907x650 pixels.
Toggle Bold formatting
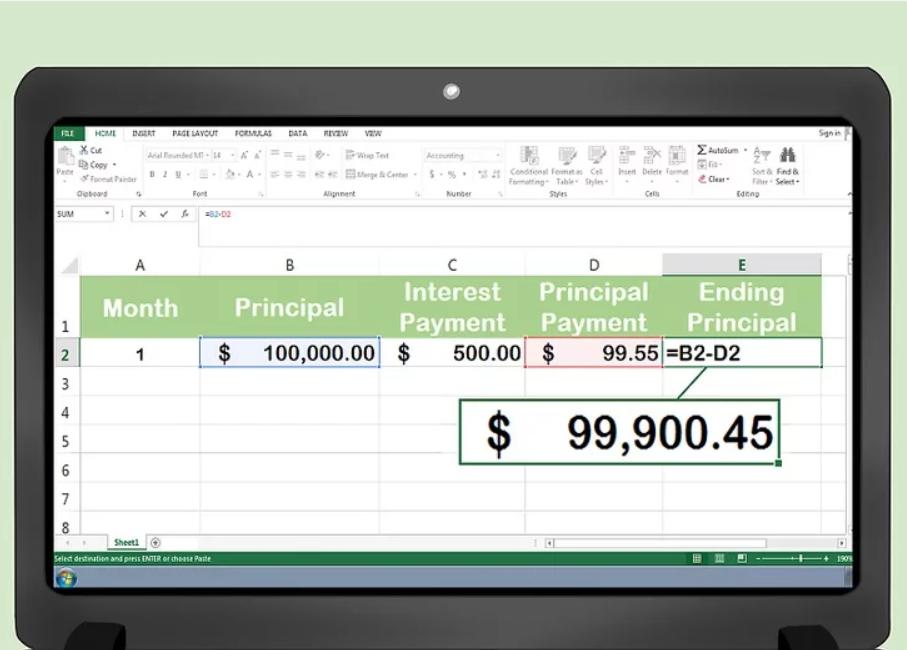(x=152, y=174)
